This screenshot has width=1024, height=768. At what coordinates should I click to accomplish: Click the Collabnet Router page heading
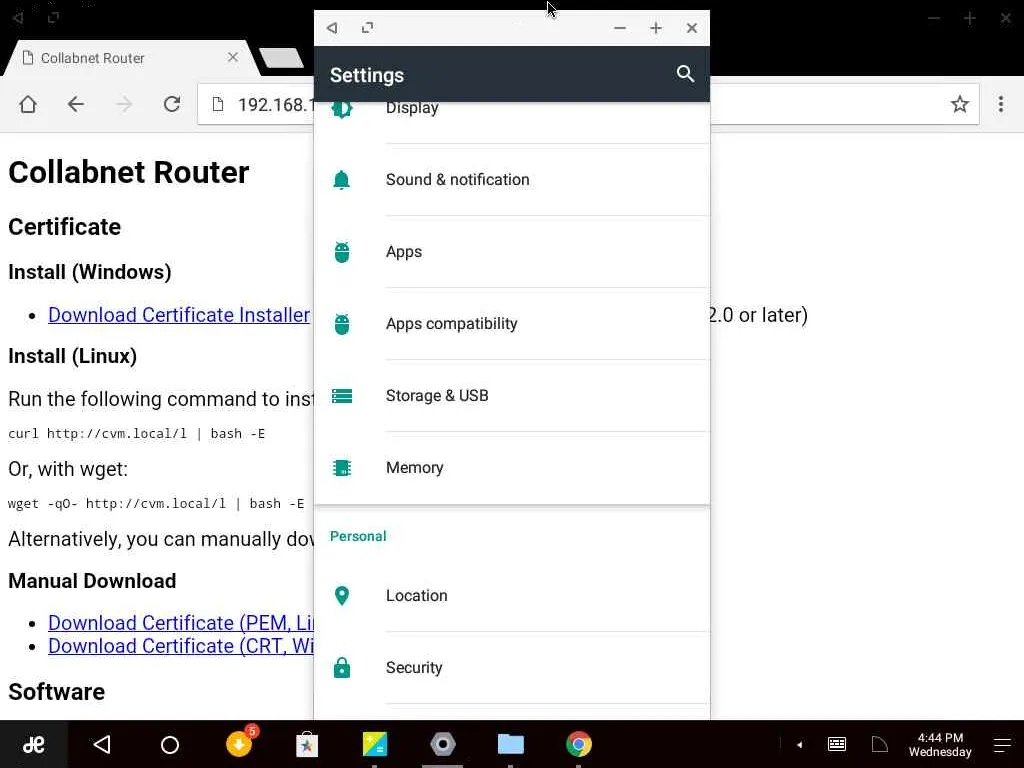point(129,172)
